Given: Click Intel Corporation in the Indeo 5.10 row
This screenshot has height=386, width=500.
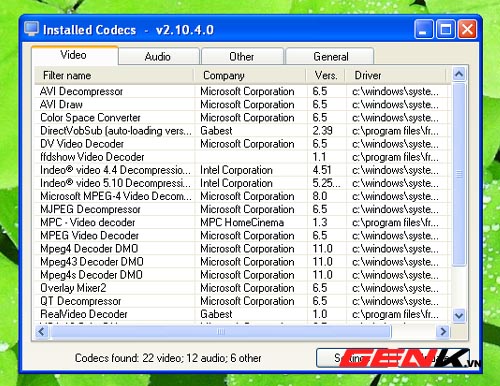Looking at the screenshot, I should [x=236, y=183].
